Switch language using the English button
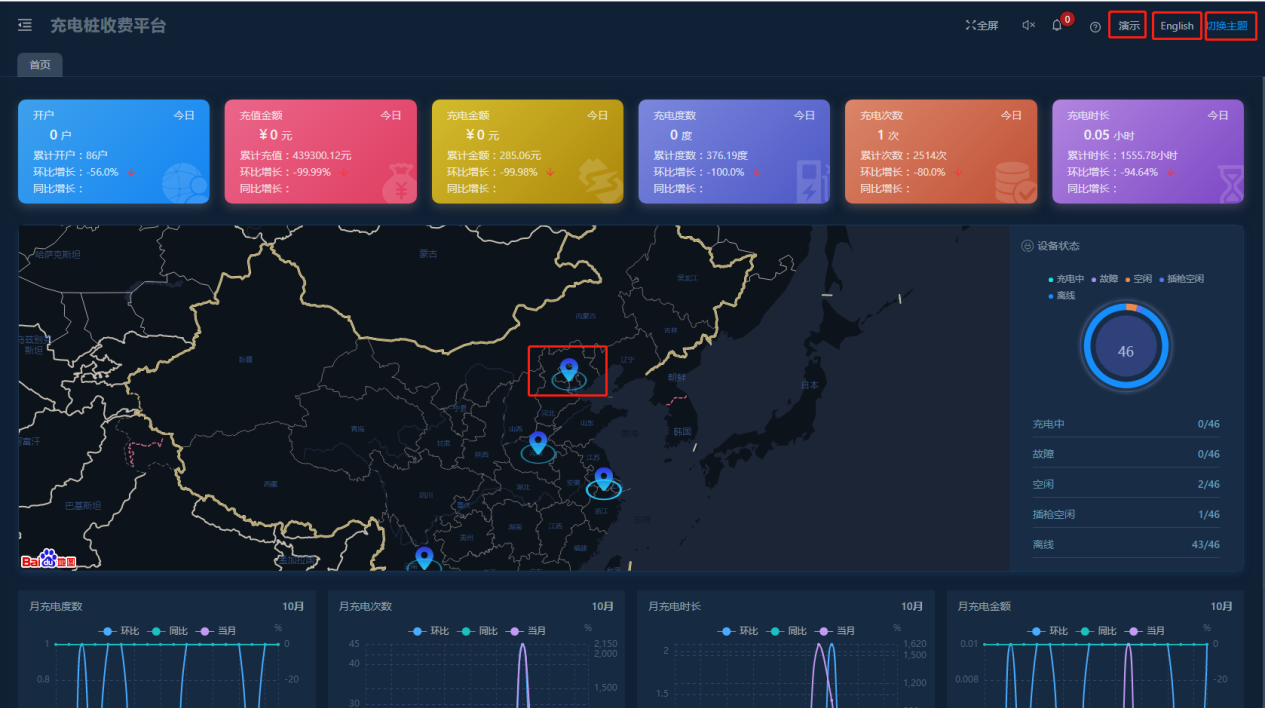This screenshot has height=708, width=1265. click(1176, 26)
